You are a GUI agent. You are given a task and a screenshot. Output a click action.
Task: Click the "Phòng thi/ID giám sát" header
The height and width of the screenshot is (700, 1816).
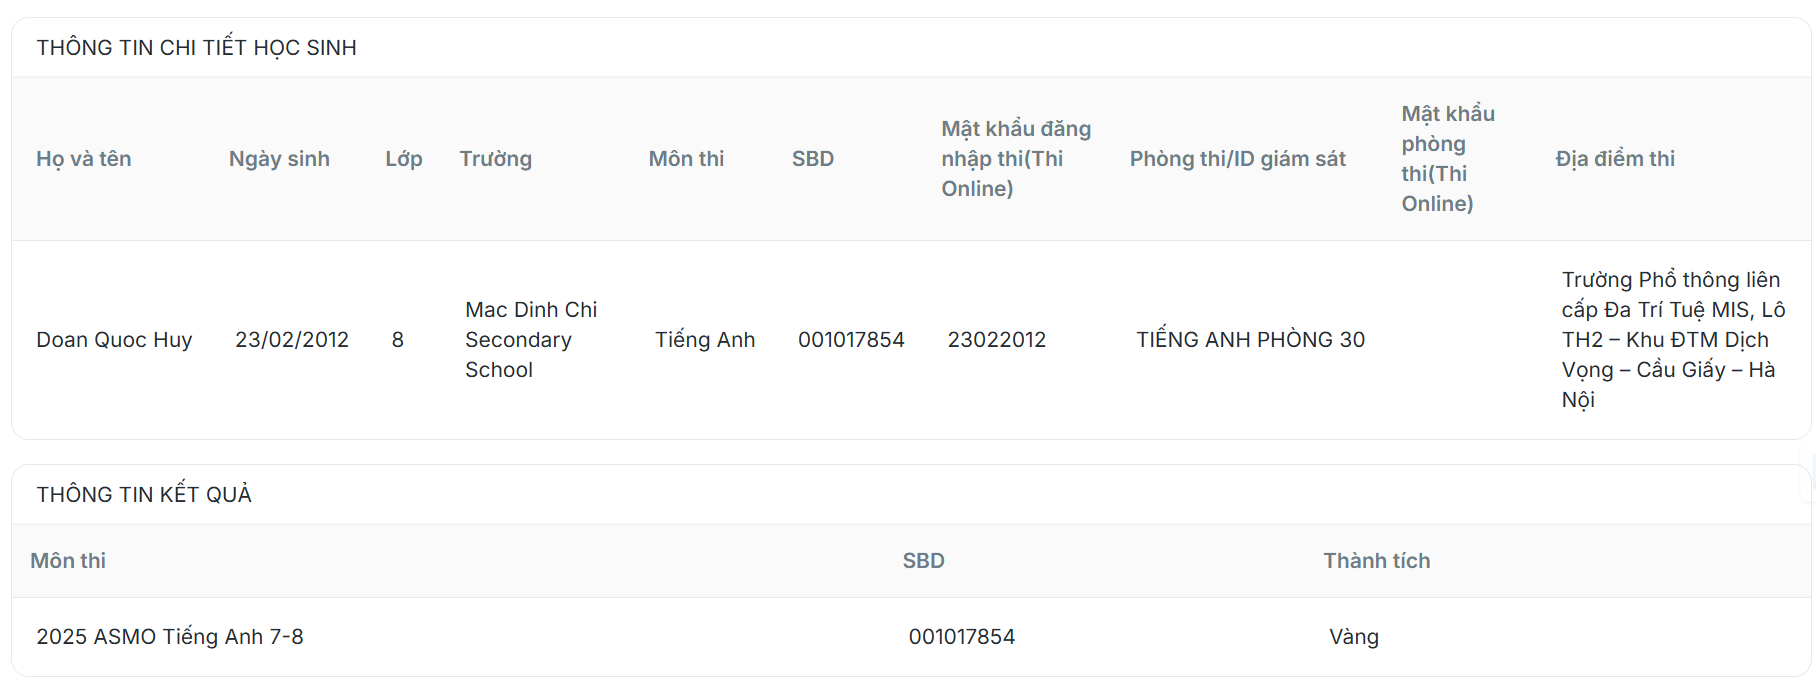(x=1237, y=159)
